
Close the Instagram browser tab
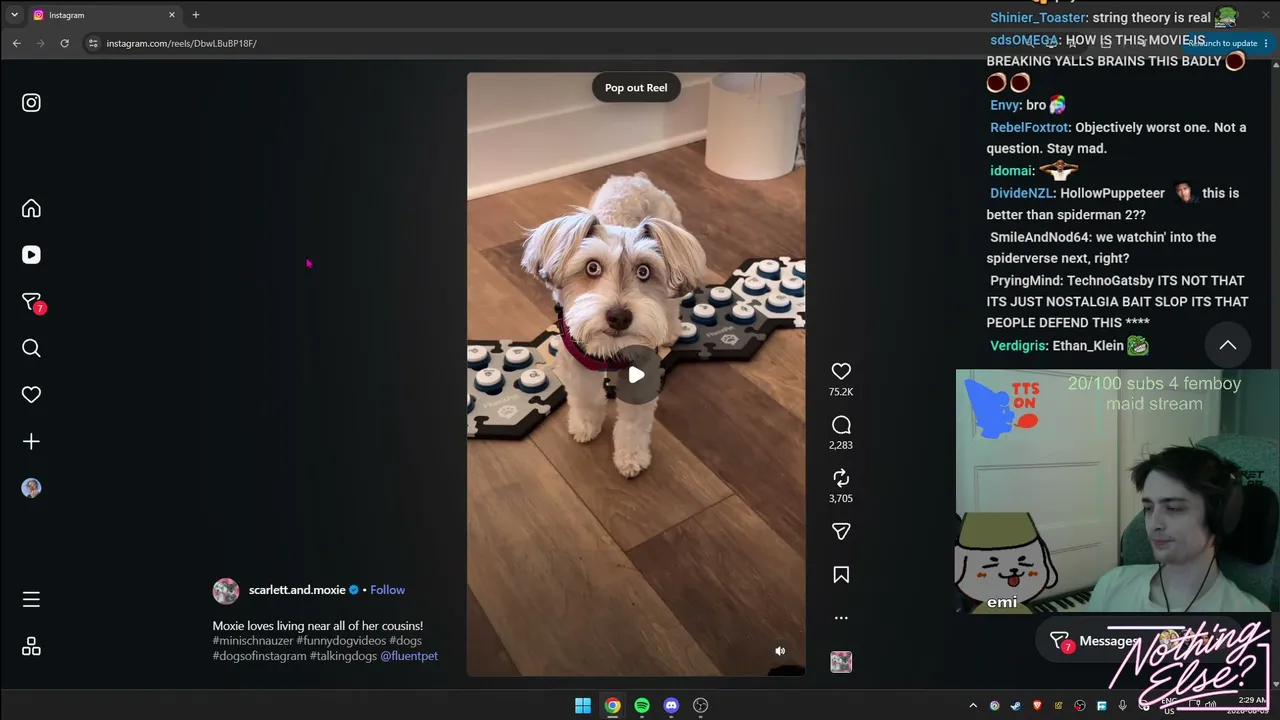point(171,15)
